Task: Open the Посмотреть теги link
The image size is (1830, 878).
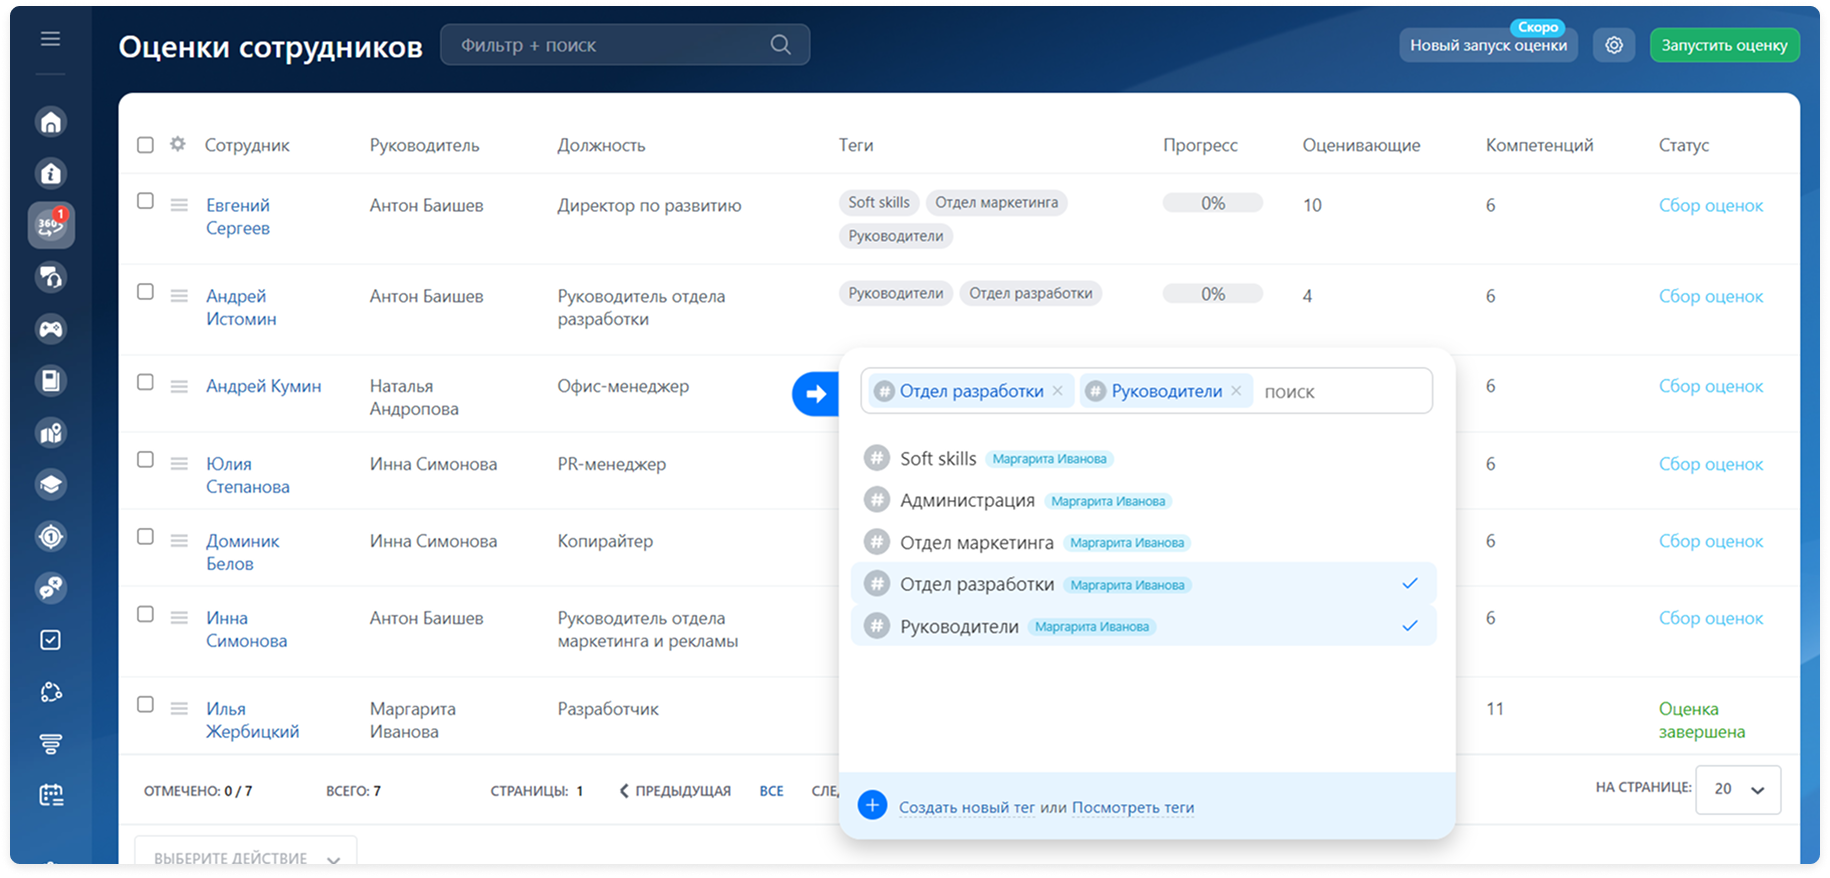Action: (x=1132, y=807)
